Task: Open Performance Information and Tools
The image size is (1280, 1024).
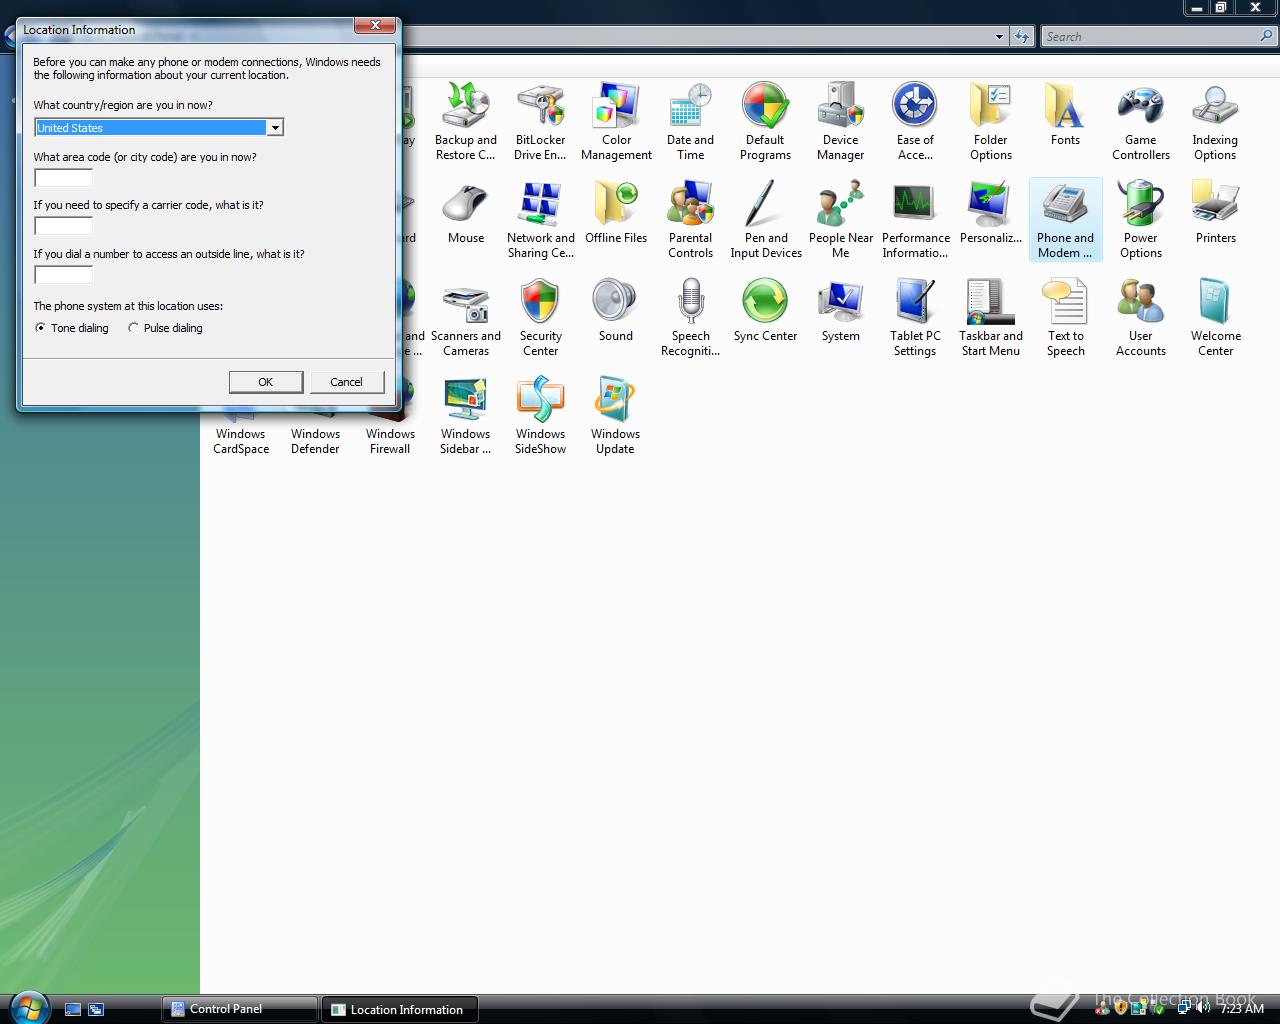Action: click(915, 220)
